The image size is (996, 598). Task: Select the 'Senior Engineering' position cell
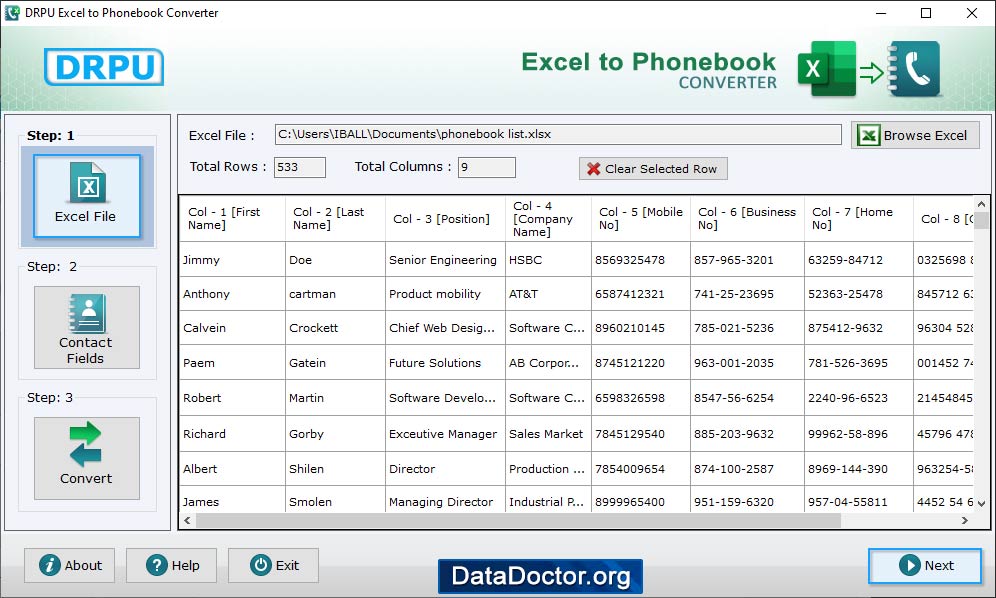tap(445, 259)
